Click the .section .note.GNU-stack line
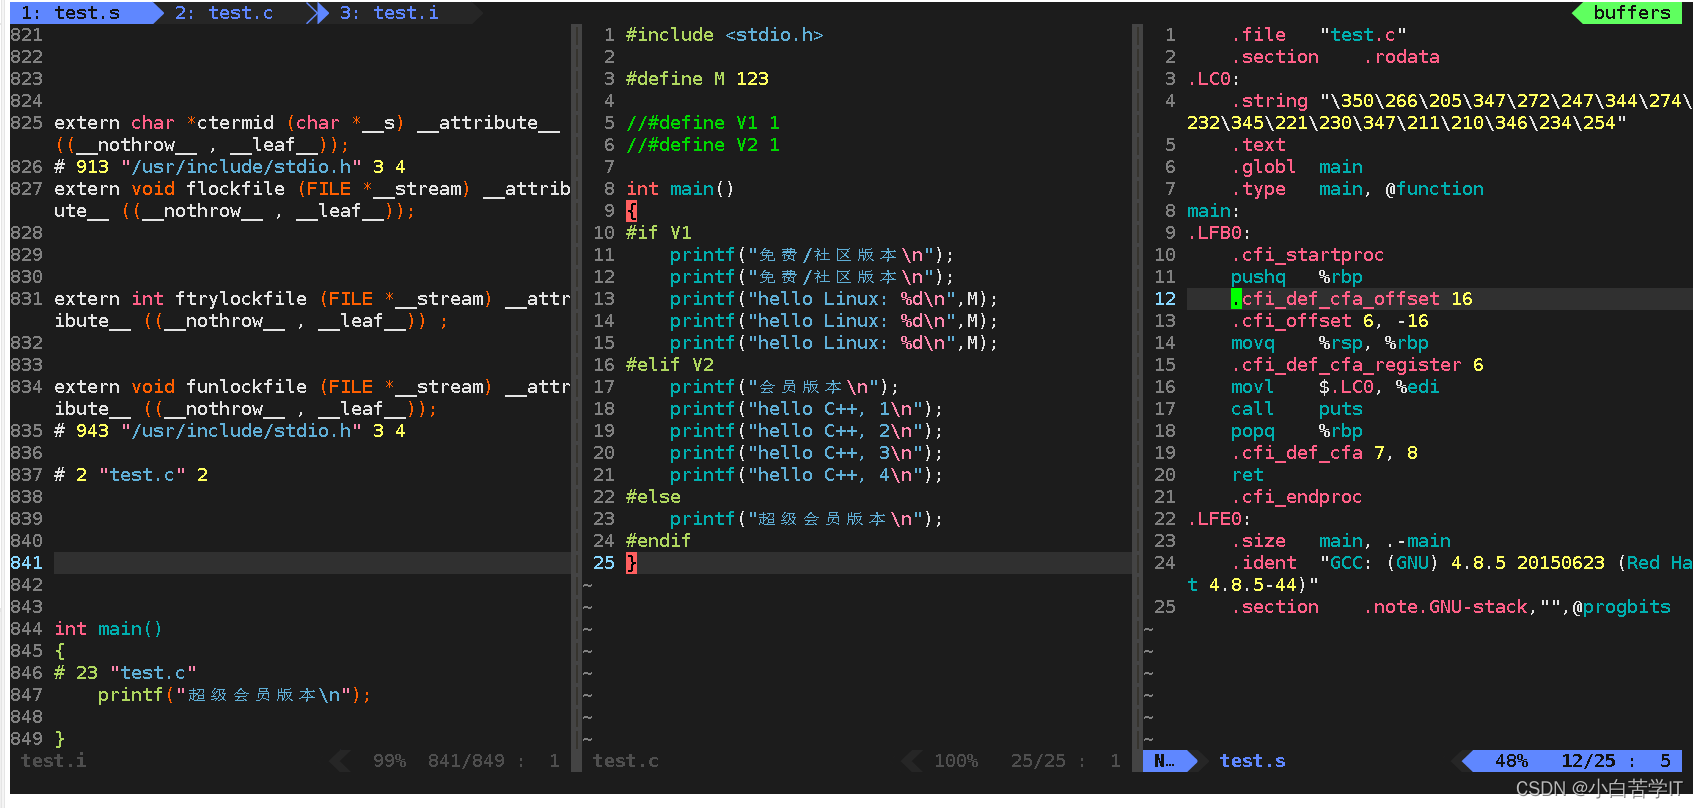This screenshot has width=1699, height=808. tap(1451, 607)
